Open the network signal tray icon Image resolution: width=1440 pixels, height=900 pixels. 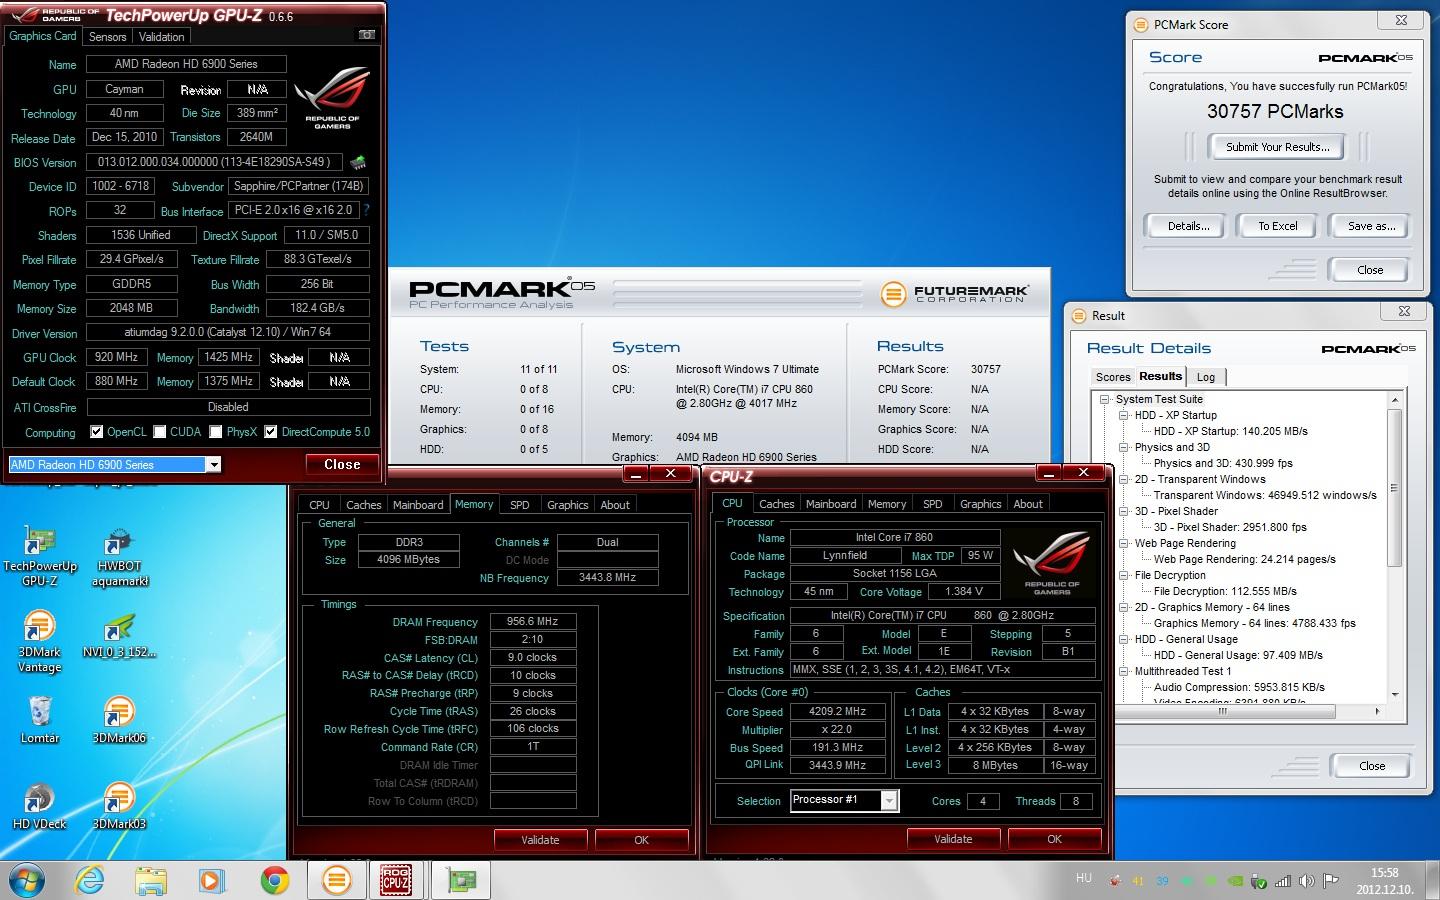pyautogui.click(x=1283, y=881)
